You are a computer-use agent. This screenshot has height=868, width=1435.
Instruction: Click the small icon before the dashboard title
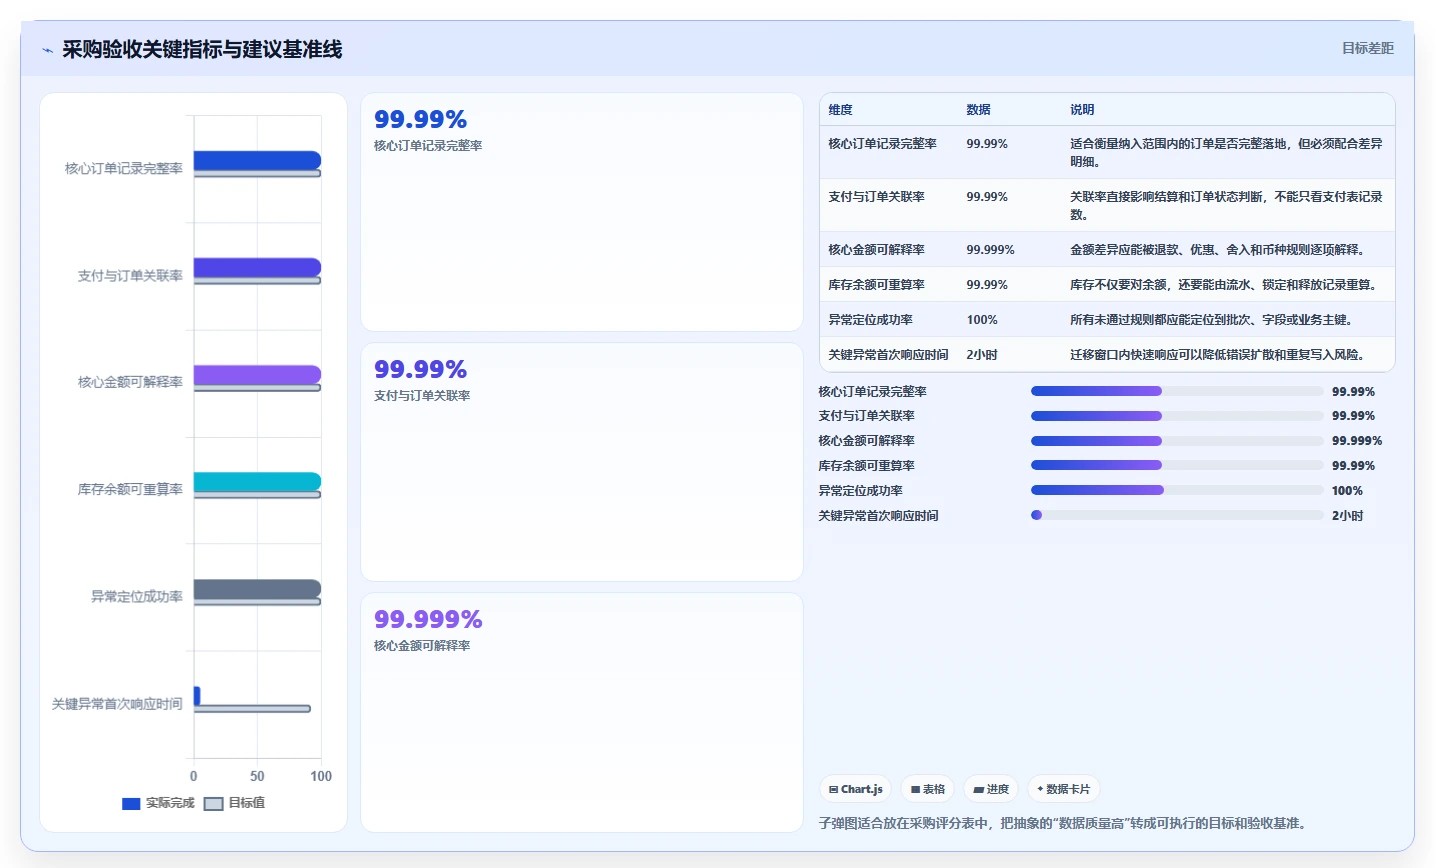point(47,50)
